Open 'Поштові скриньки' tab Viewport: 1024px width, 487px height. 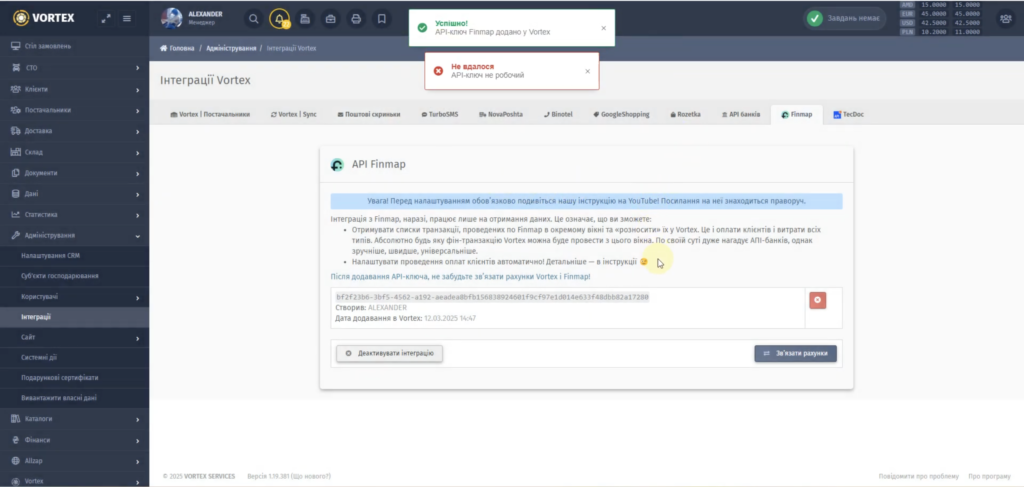pyautogui.click(x=368, y=114)
